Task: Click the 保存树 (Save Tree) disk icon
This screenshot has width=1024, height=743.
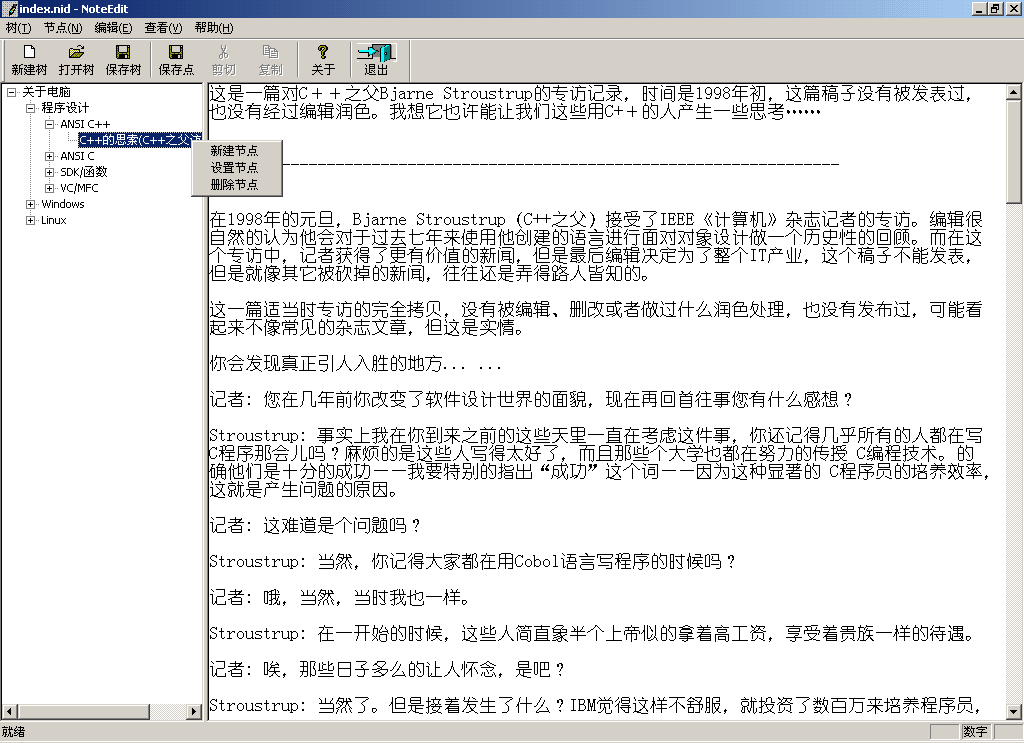Action: pos(123,52)
